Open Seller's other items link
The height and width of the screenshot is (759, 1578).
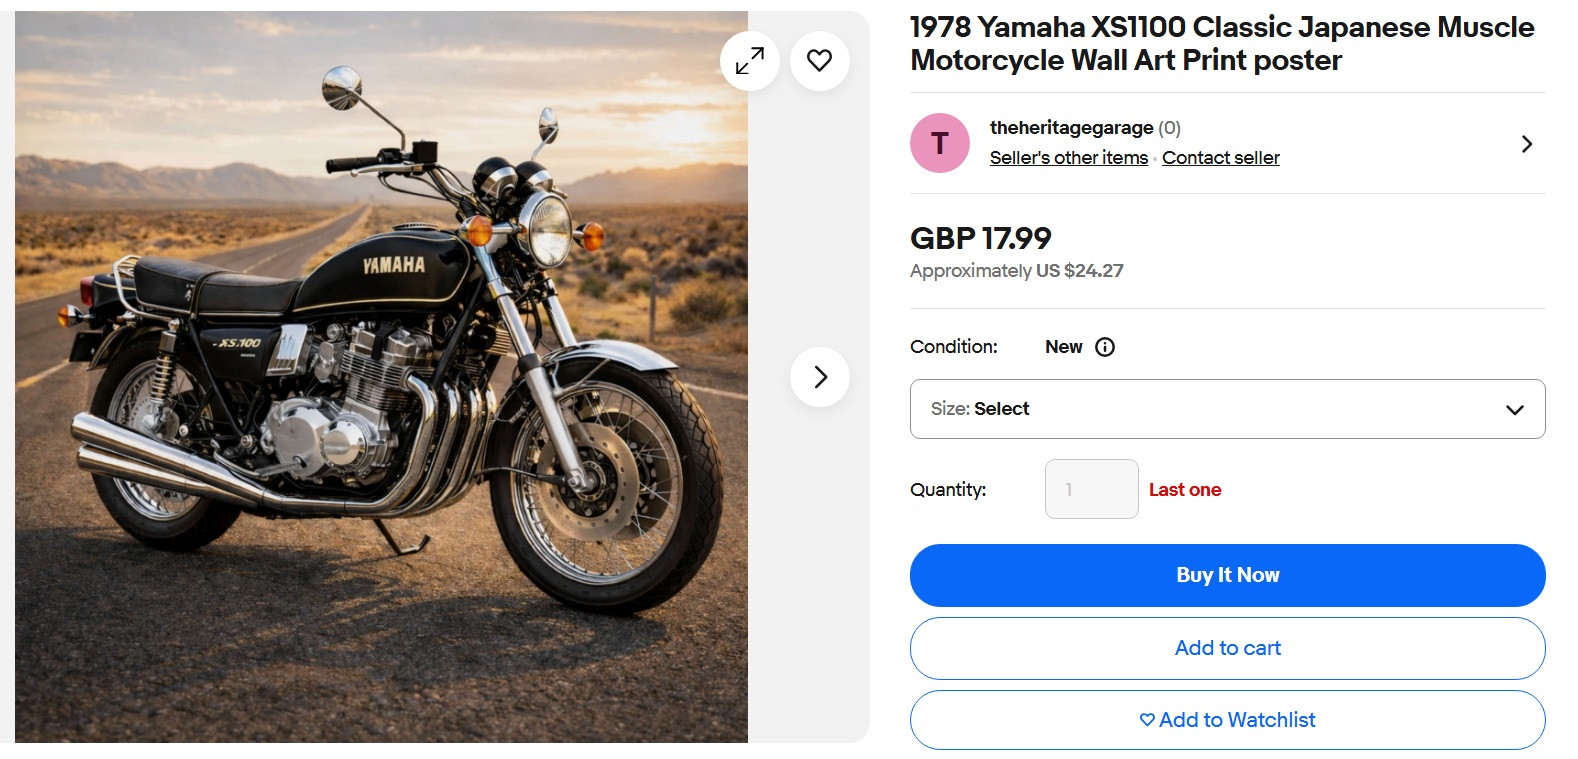tap(1068, 158)
